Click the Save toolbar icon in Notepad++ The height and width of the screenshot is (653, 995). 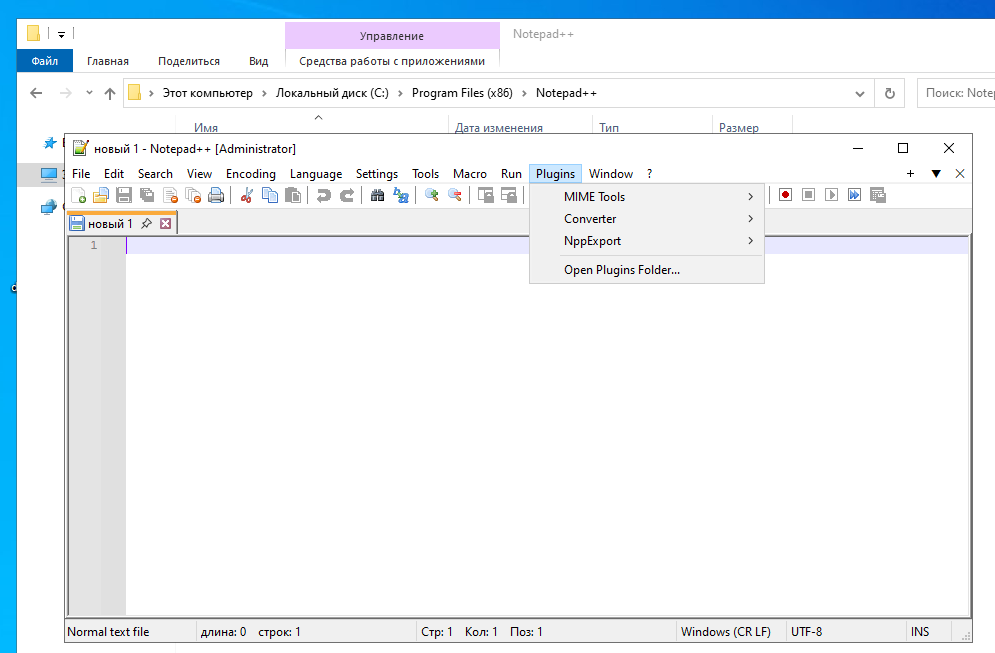(x=124, y=195)
